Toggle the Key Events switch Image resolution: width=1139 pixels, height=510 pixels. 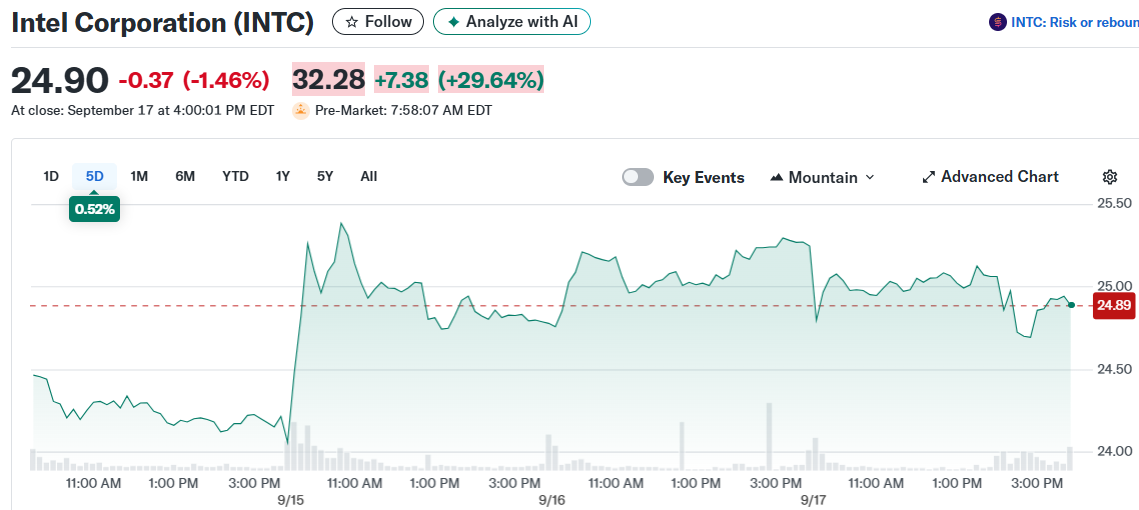point(638,177)
